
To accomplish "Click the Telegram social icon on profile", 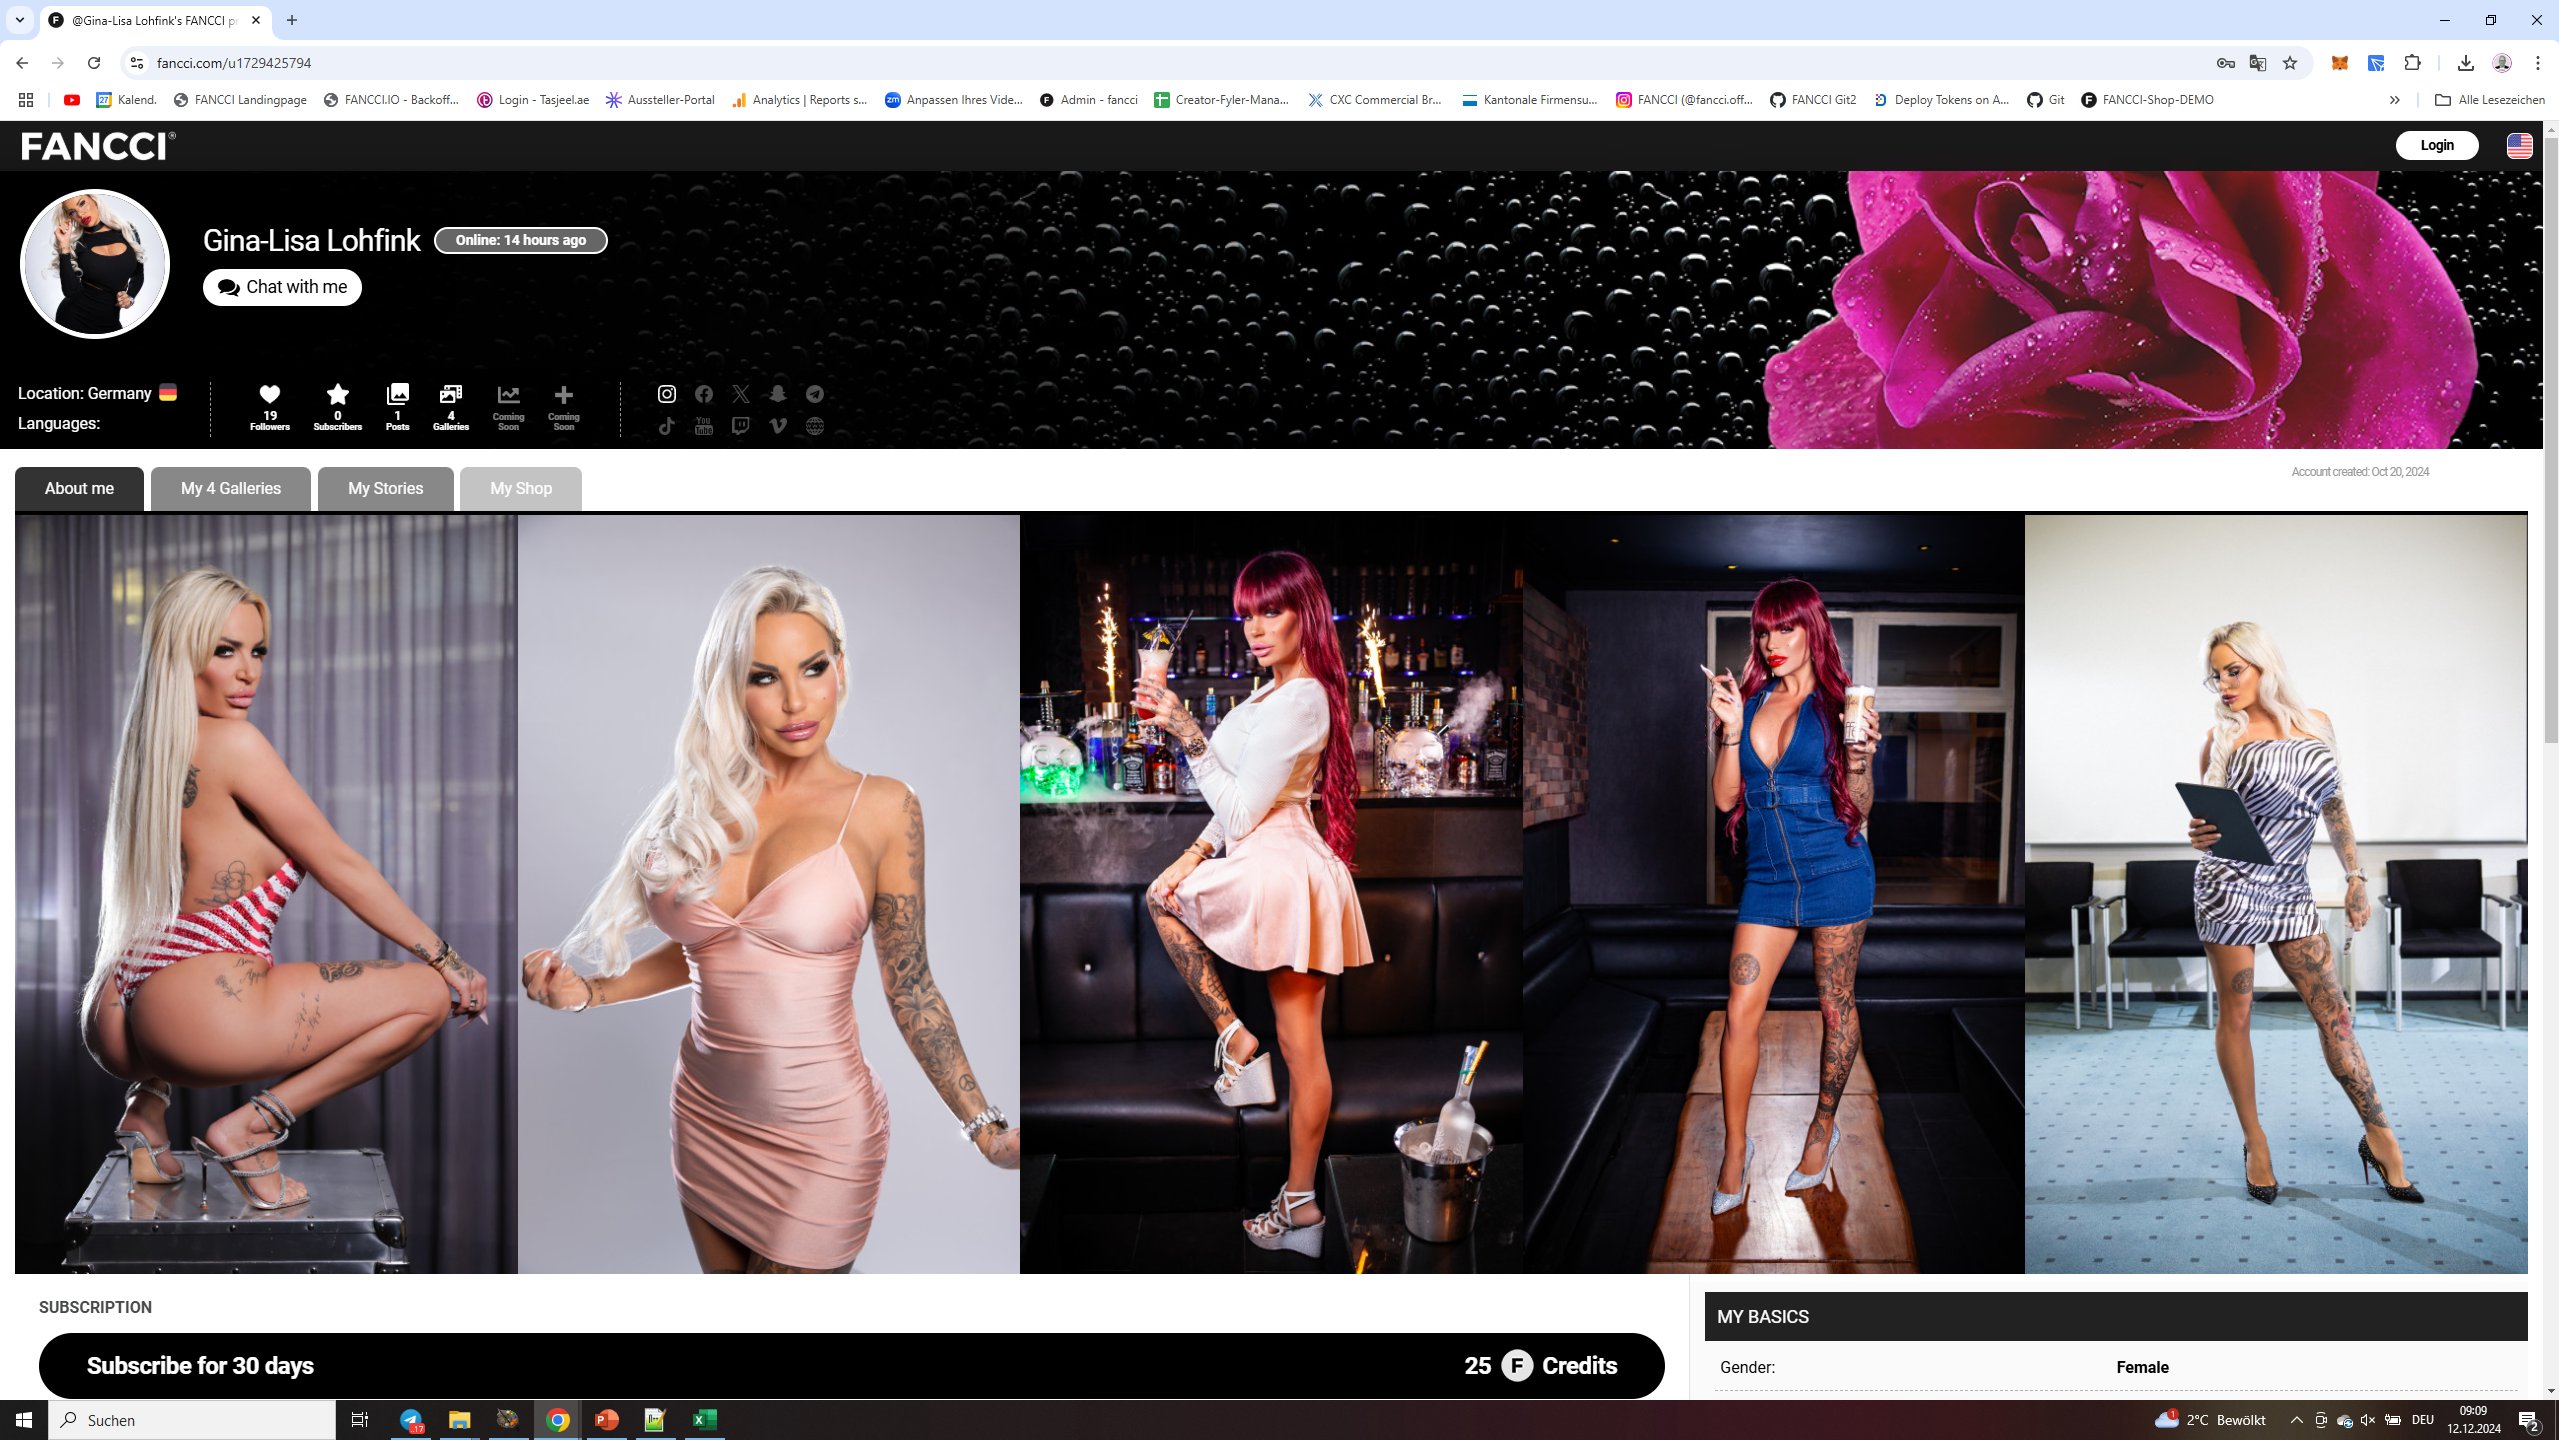I will coord(815,394).
